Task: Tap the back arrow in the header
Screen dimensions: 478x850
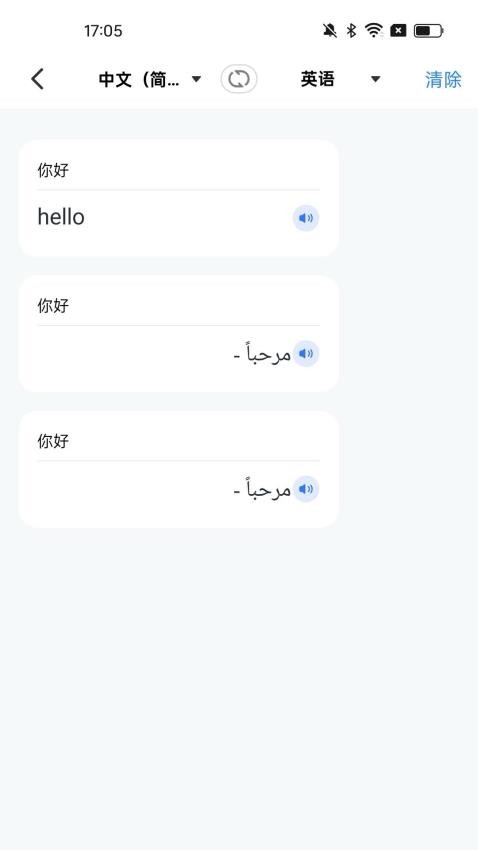Action: pyautogui.click(x=37, y=79)
